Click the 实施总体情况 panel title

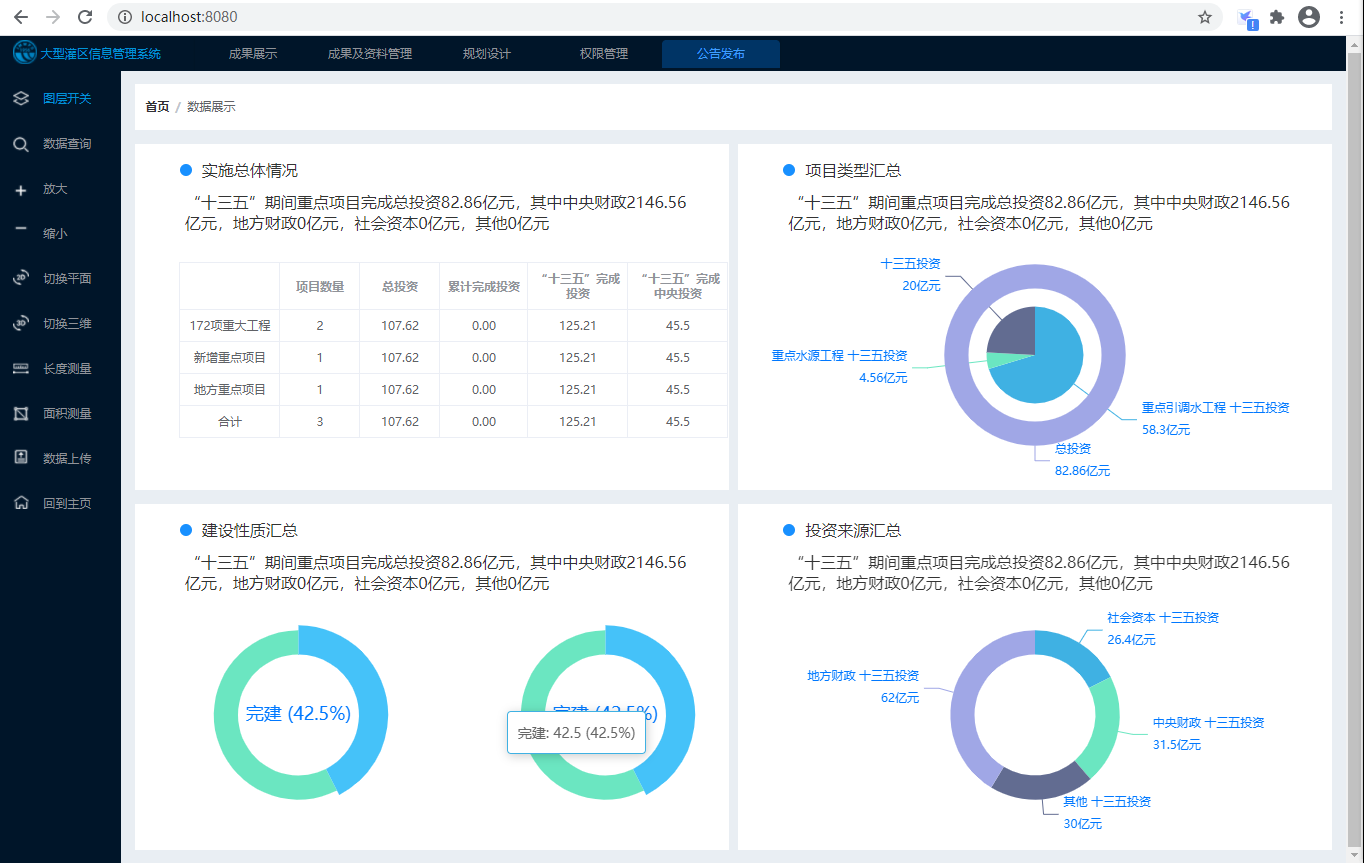click(x=250, y=171)
